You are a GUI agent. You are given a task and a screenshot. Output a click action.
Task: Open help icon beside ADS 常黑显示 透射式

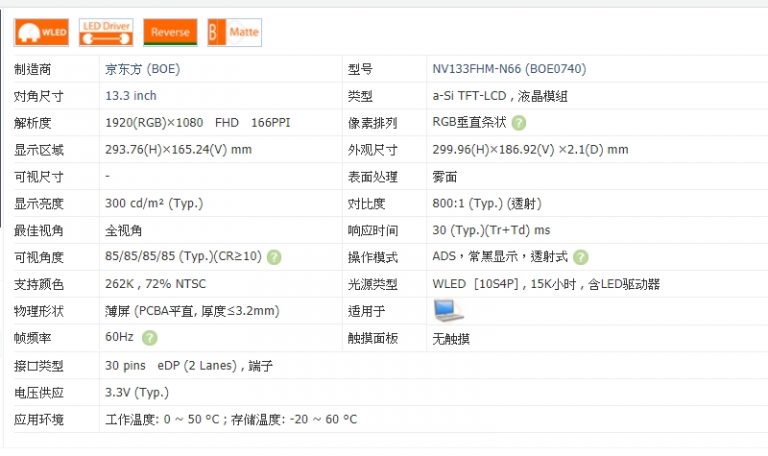580,257
